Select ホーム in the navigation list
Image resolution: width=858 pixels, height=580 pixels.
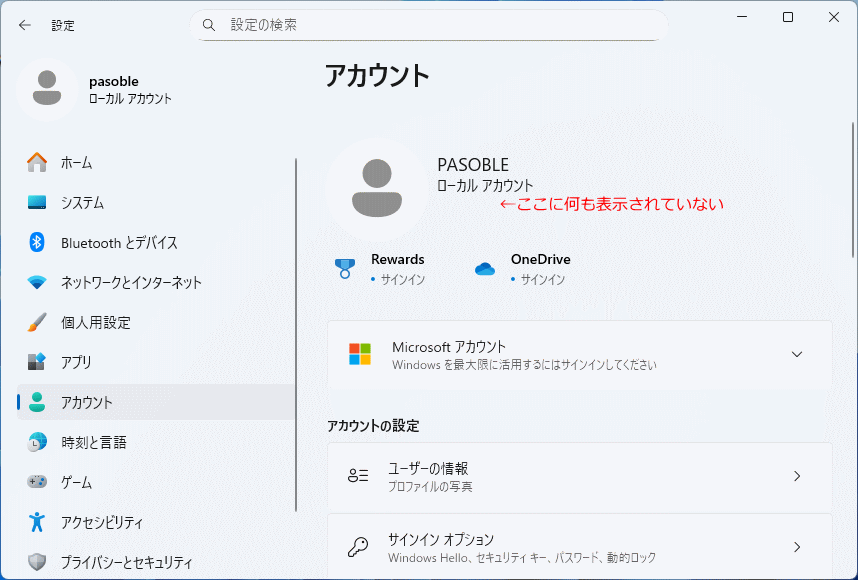click(37, 162)
